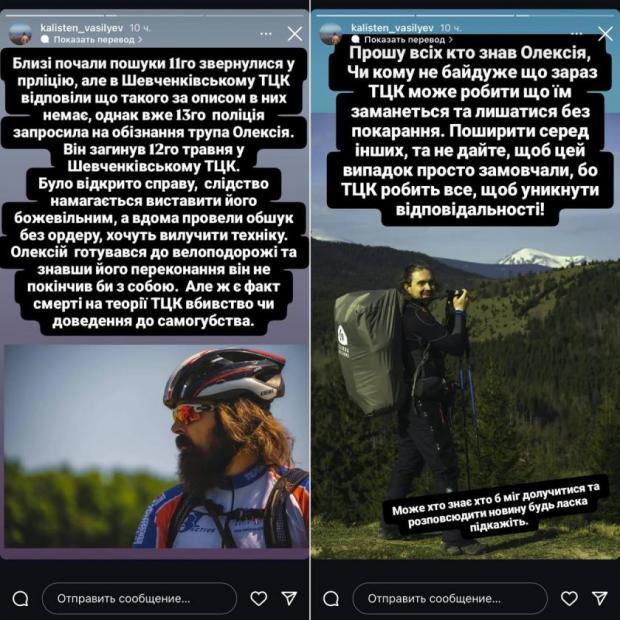Focus left 'Отправить сообщение' message field

click(x=139, y=598)
